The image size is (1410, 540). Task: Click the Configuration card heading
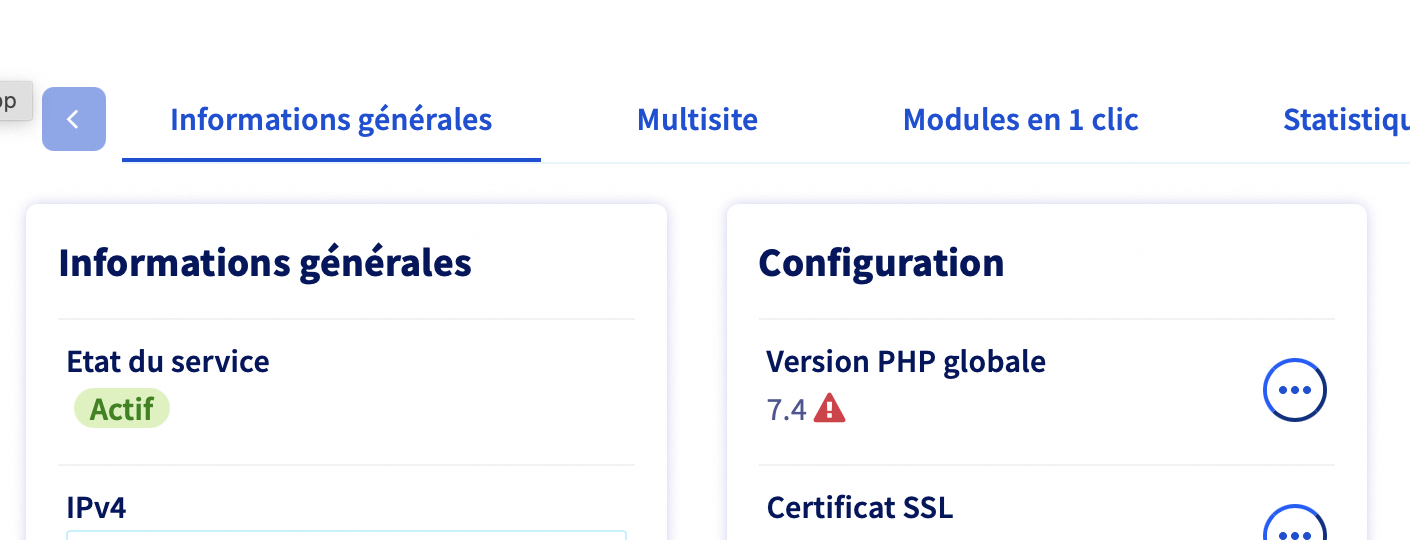coord(881,263)
